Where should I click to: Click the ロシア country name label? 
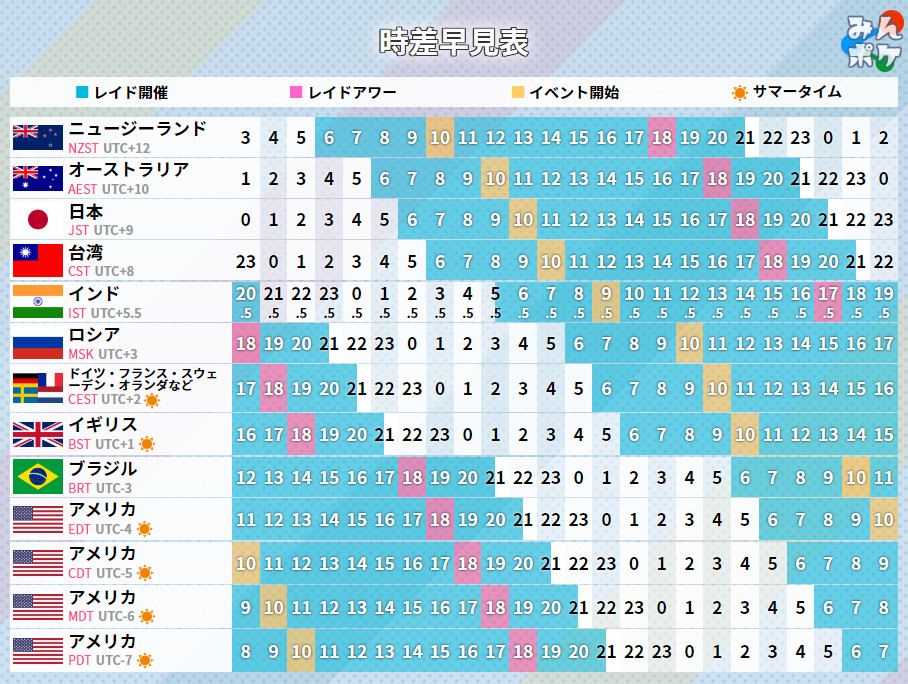click(94, 335)
